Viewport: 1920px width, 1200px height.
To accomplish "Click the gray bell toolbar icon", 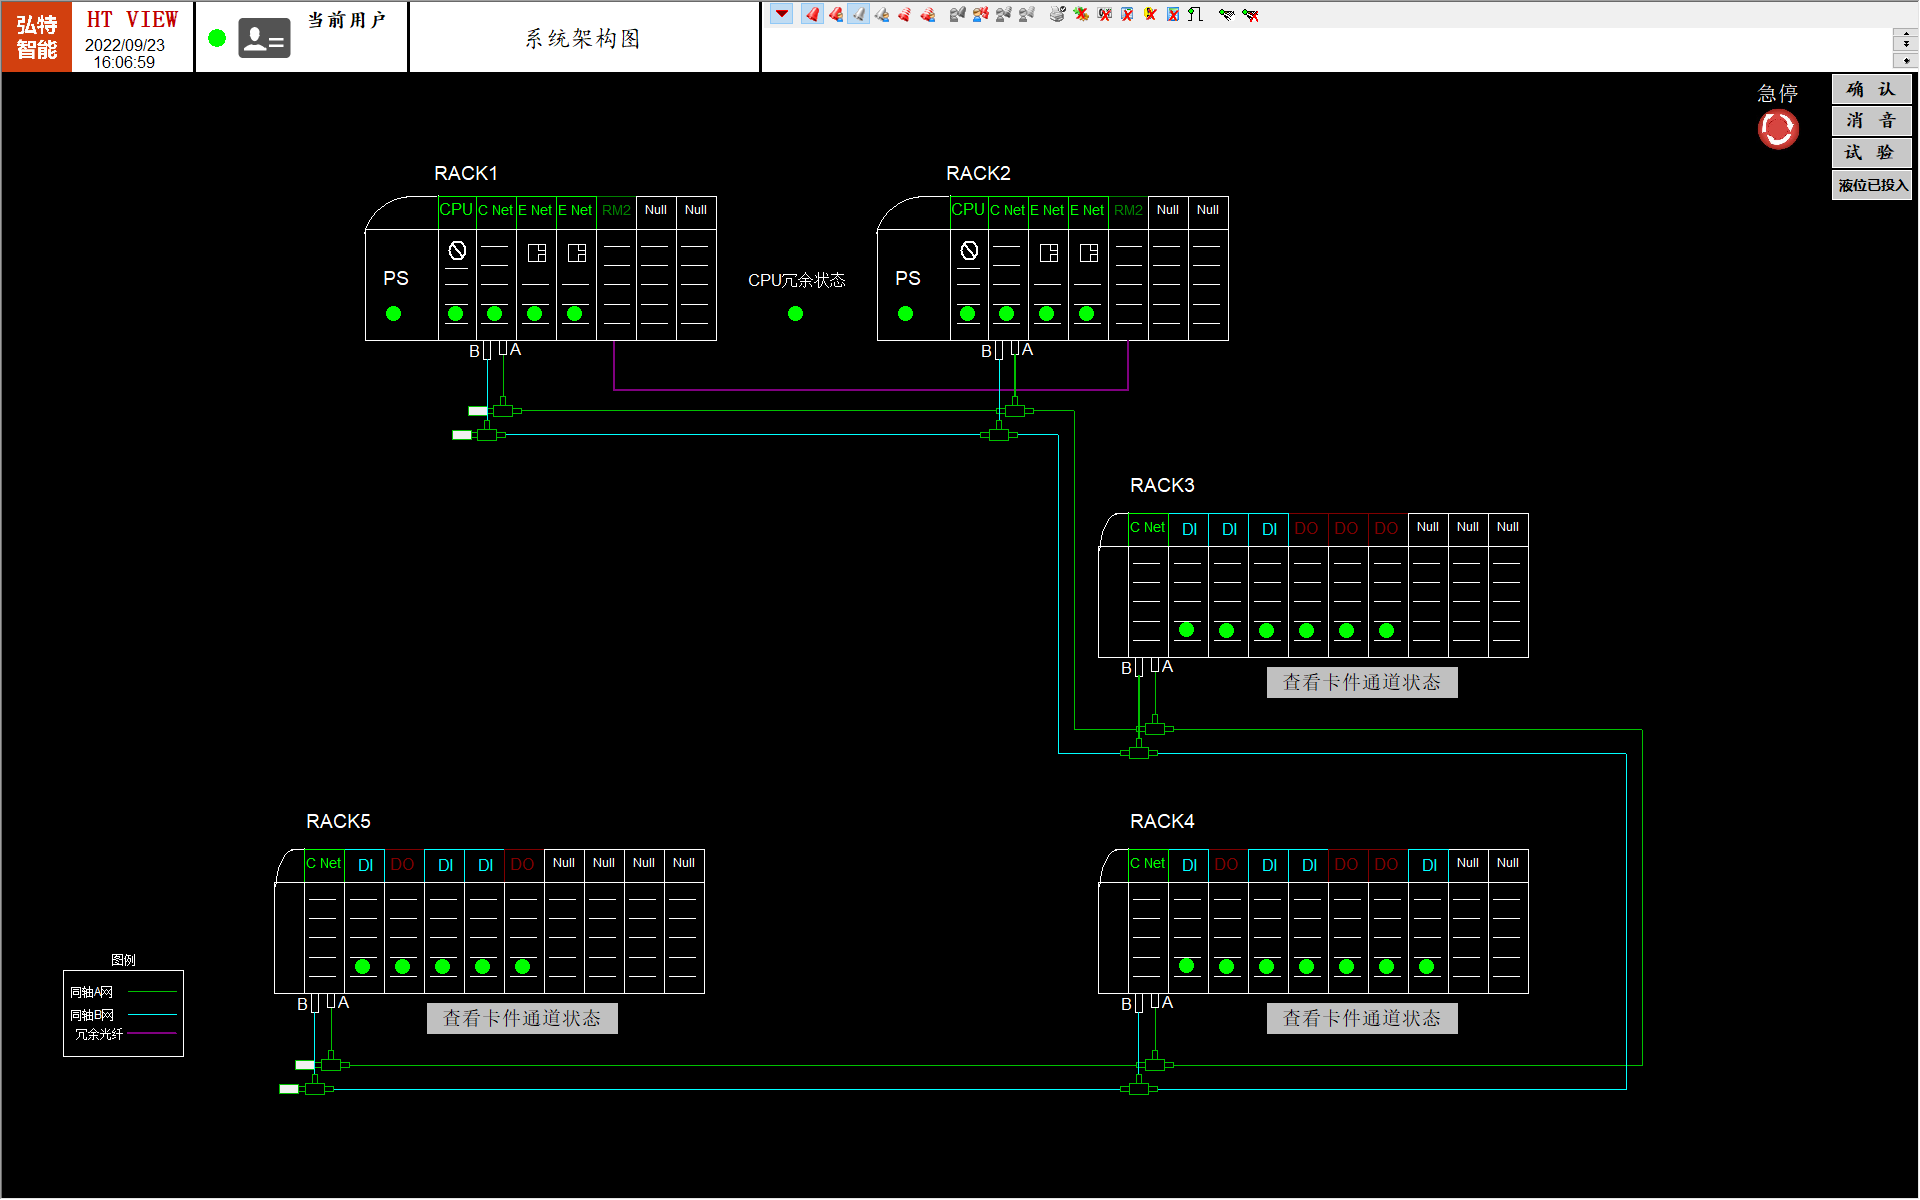I will click(858, 14).
